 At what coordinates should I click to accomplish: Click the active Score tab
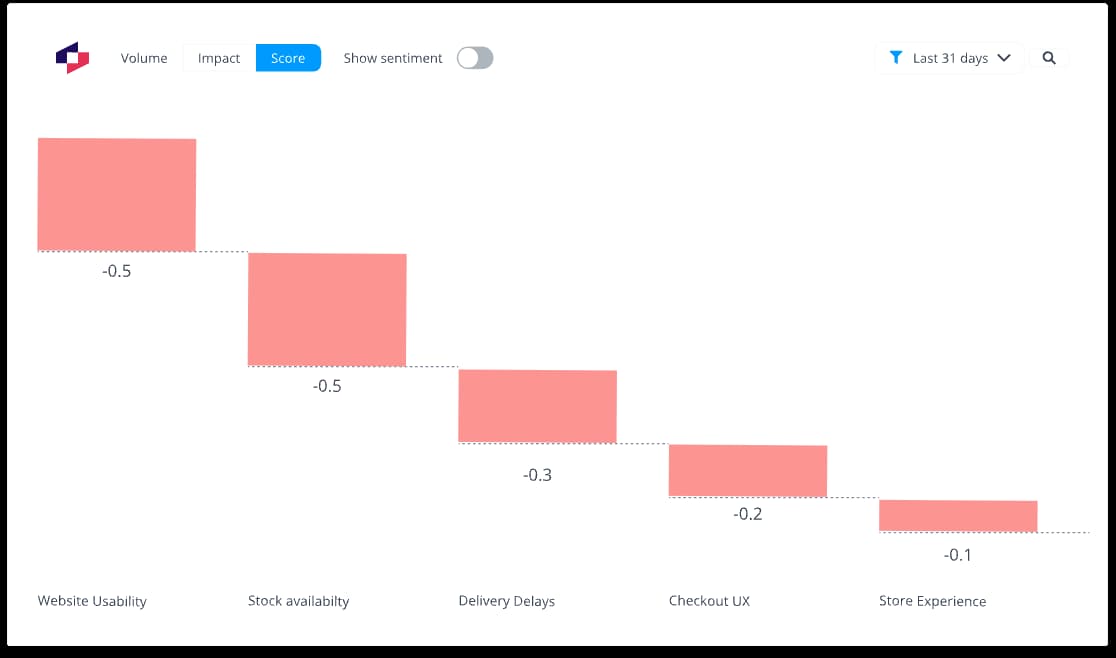tap(288, 58)
